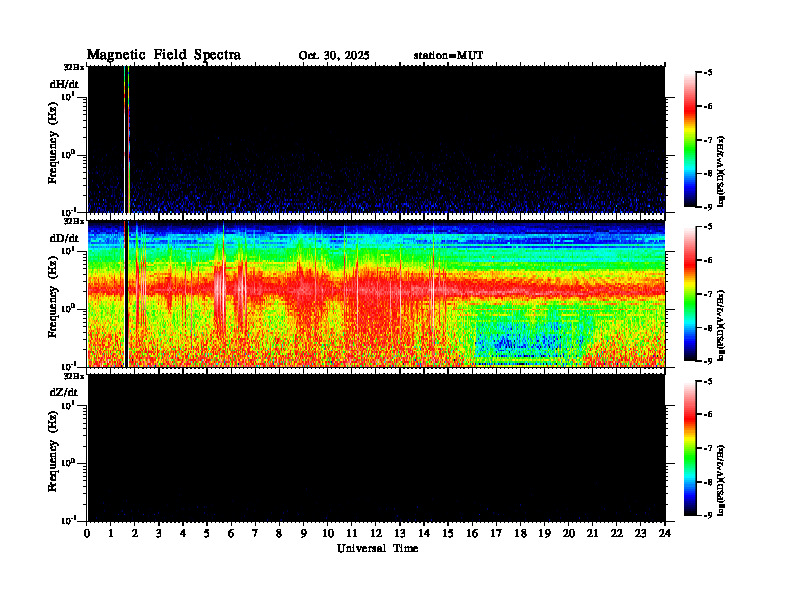Click the white vertical spike in dH/dt panel
The width and height of the screenshot is (792, 612).
point(126,139)
